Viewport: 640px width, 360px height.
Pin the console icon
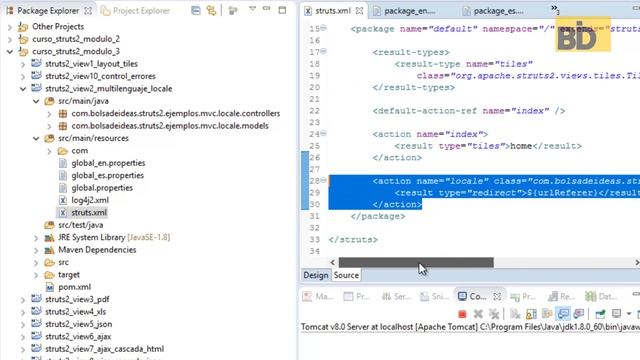600,314
